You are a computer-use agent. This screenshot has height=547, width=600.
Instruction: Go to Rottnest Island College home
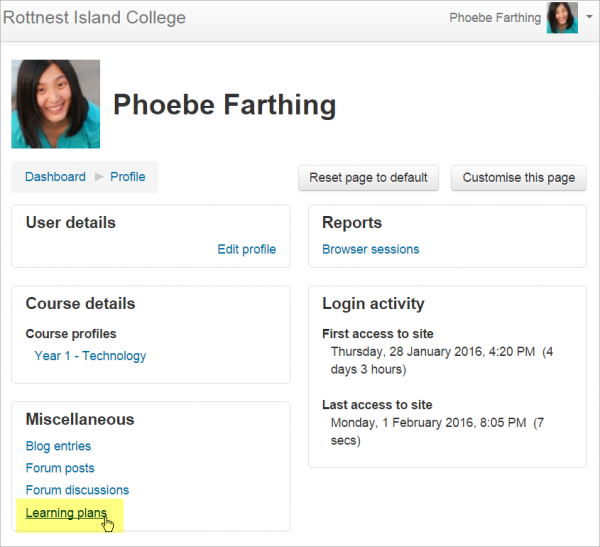(94, 18)
